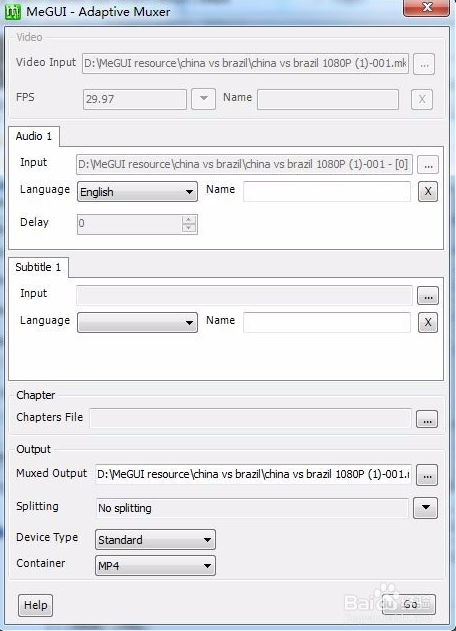Close the Adaptive Muxer window
The height and width of the screenshot is (631, 456).
[427, 7]
